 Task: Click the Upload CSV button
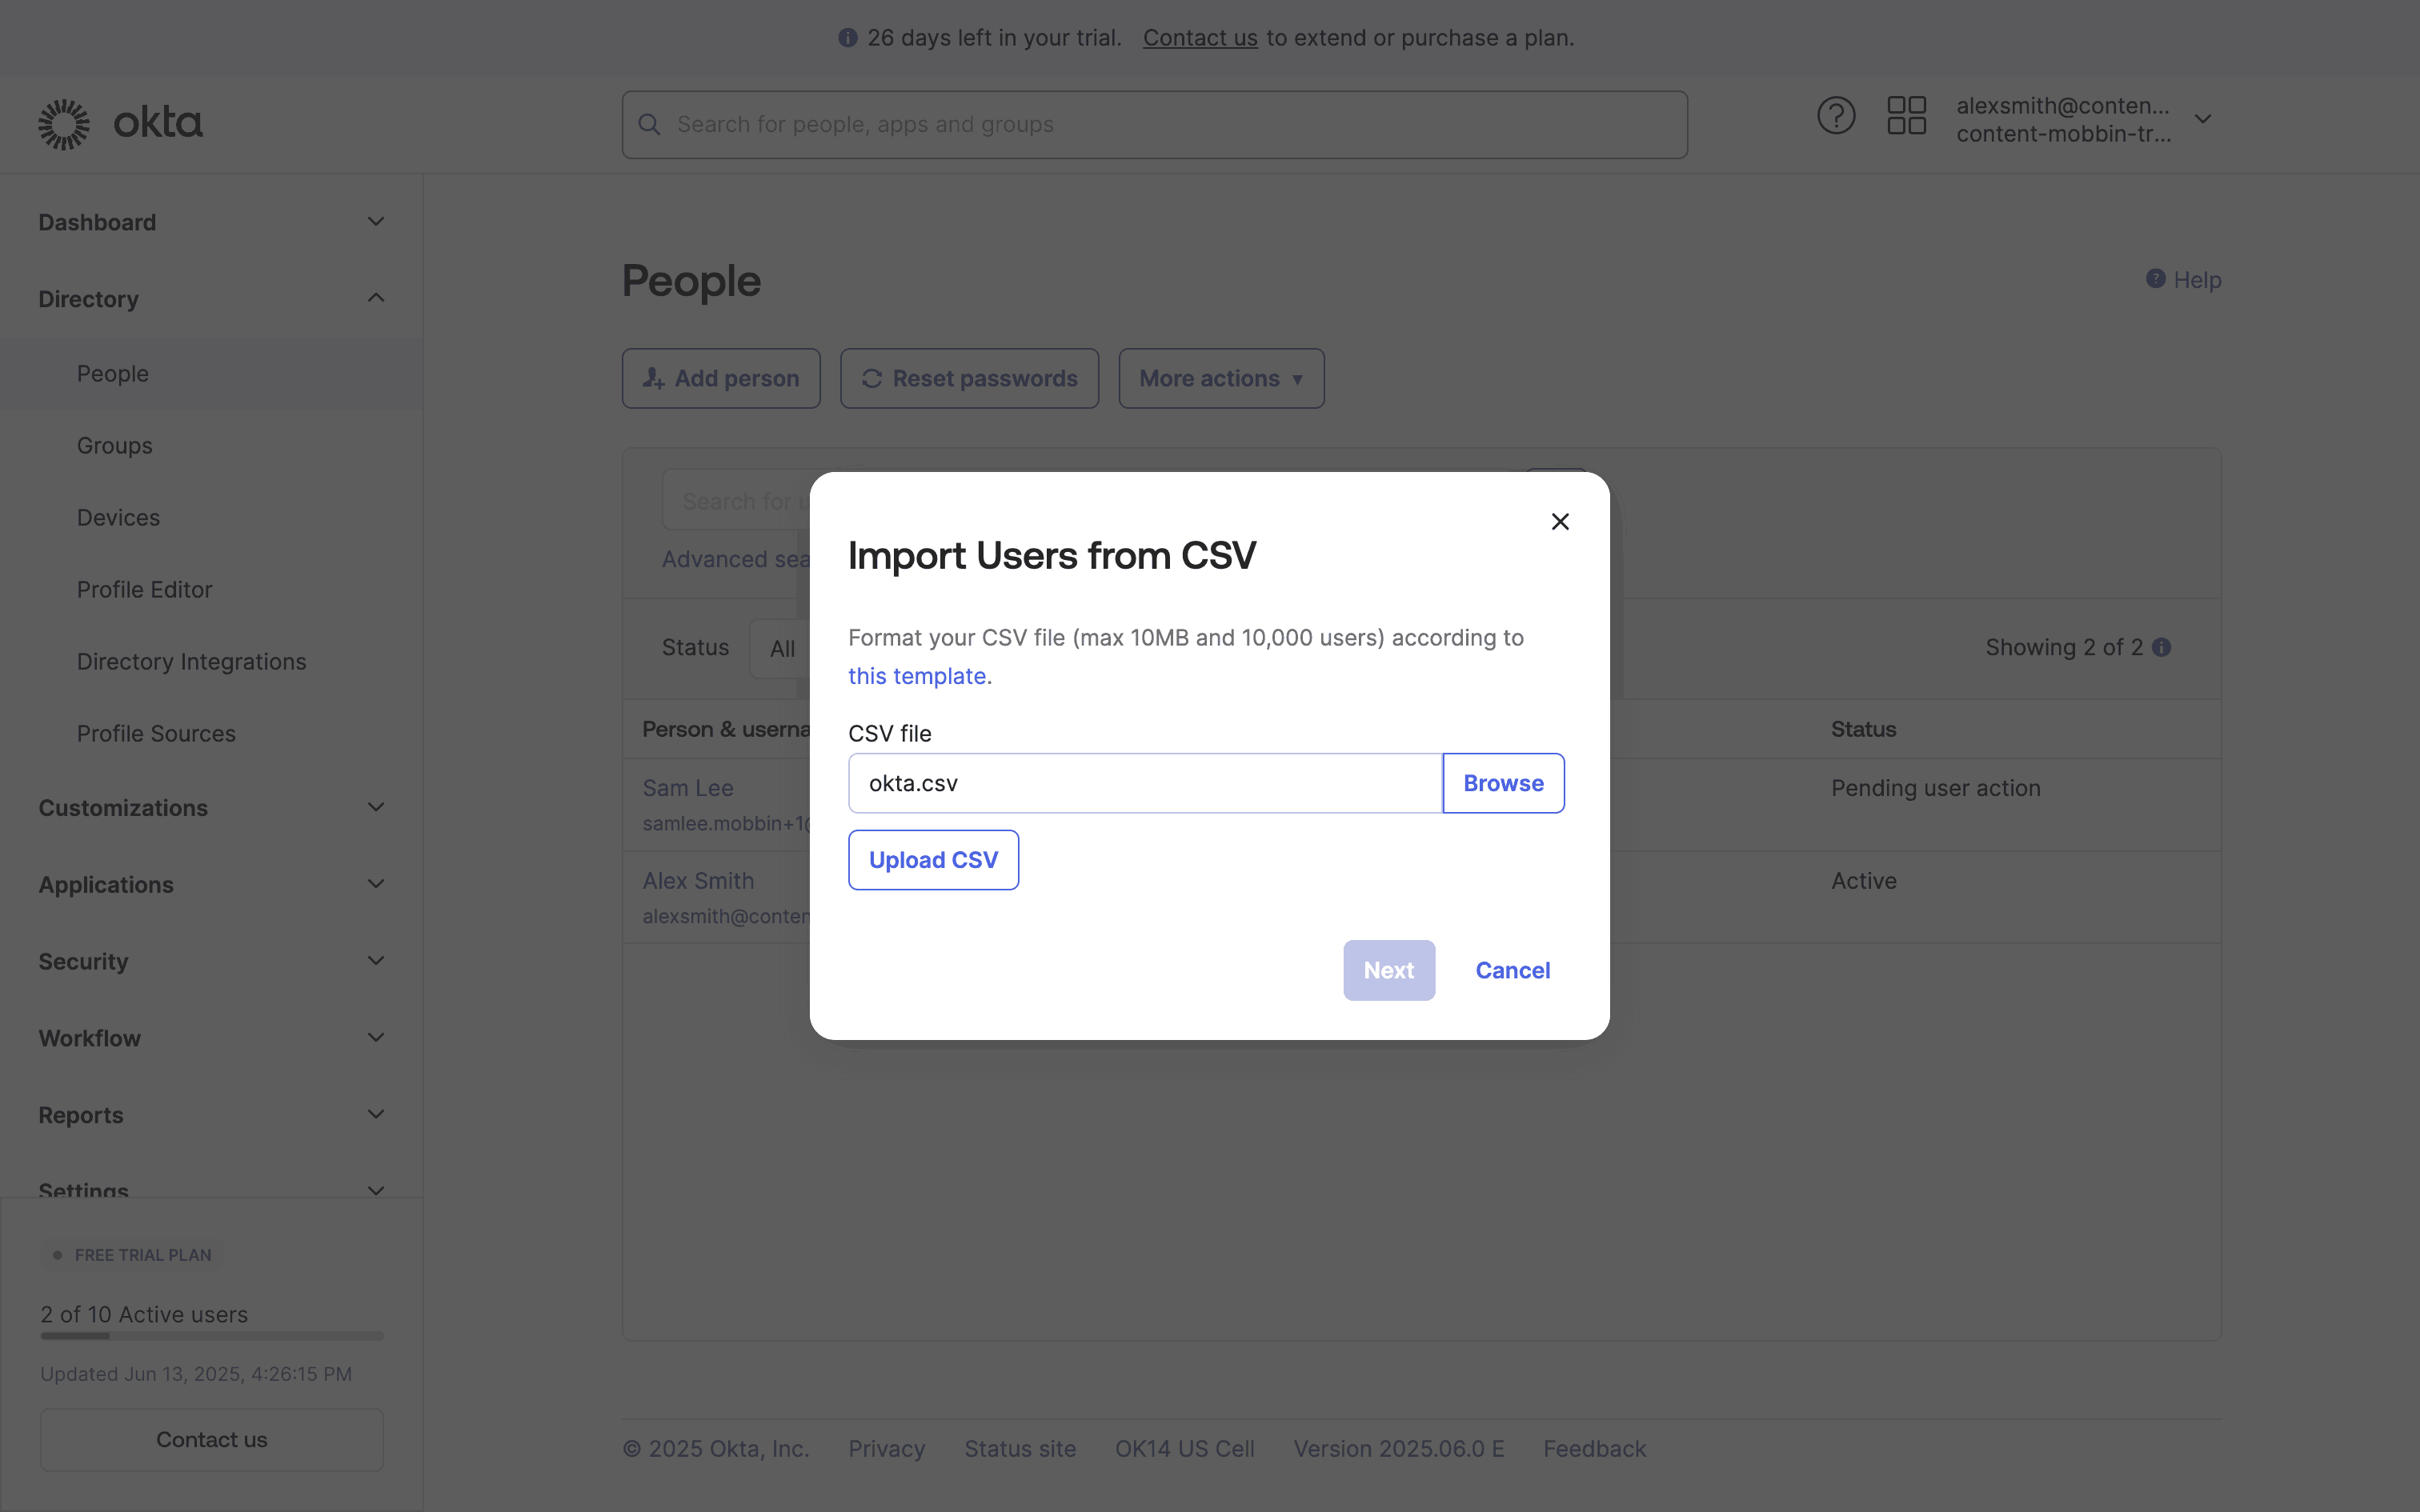click(x=933, y=860)
